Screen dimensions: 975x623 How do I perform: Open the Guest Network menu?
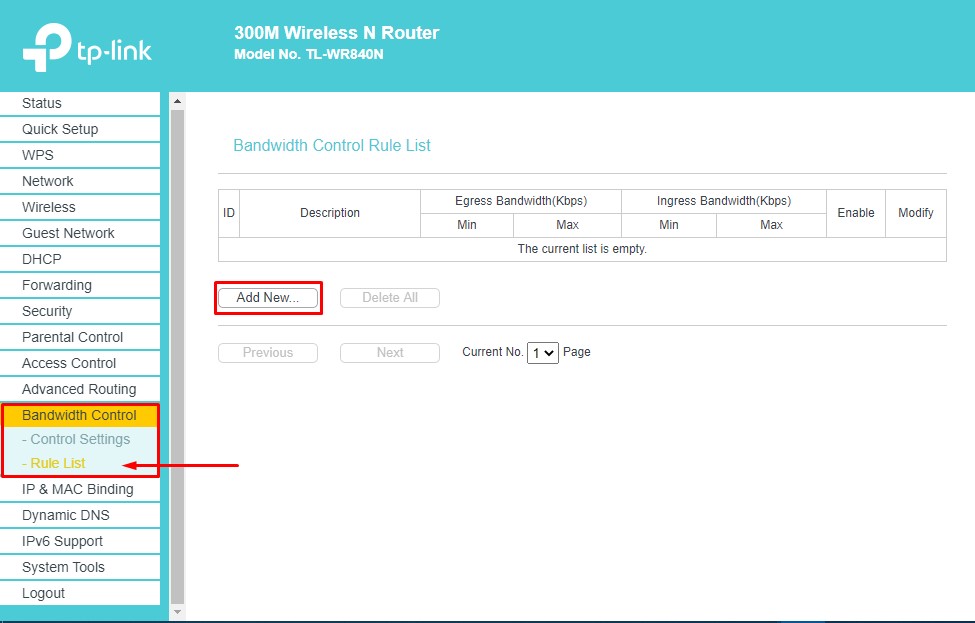point(68,233)
